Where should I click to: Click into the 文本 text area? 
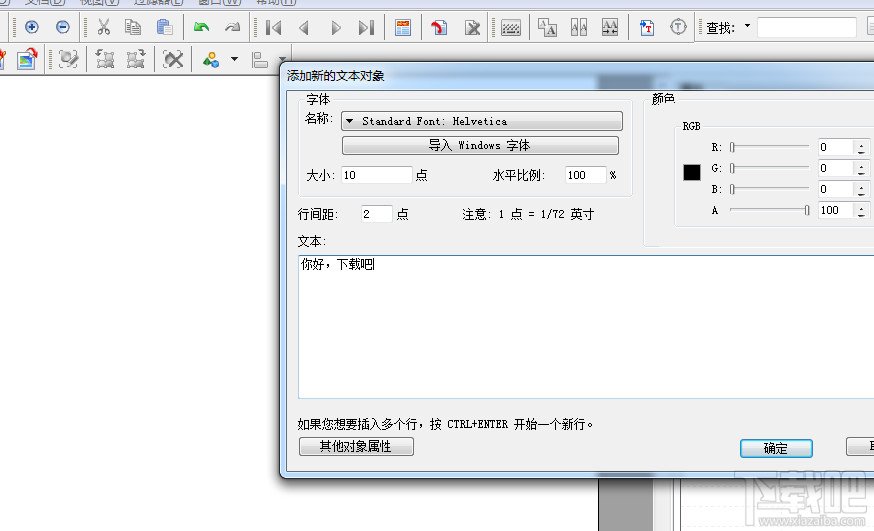(586, 327)
